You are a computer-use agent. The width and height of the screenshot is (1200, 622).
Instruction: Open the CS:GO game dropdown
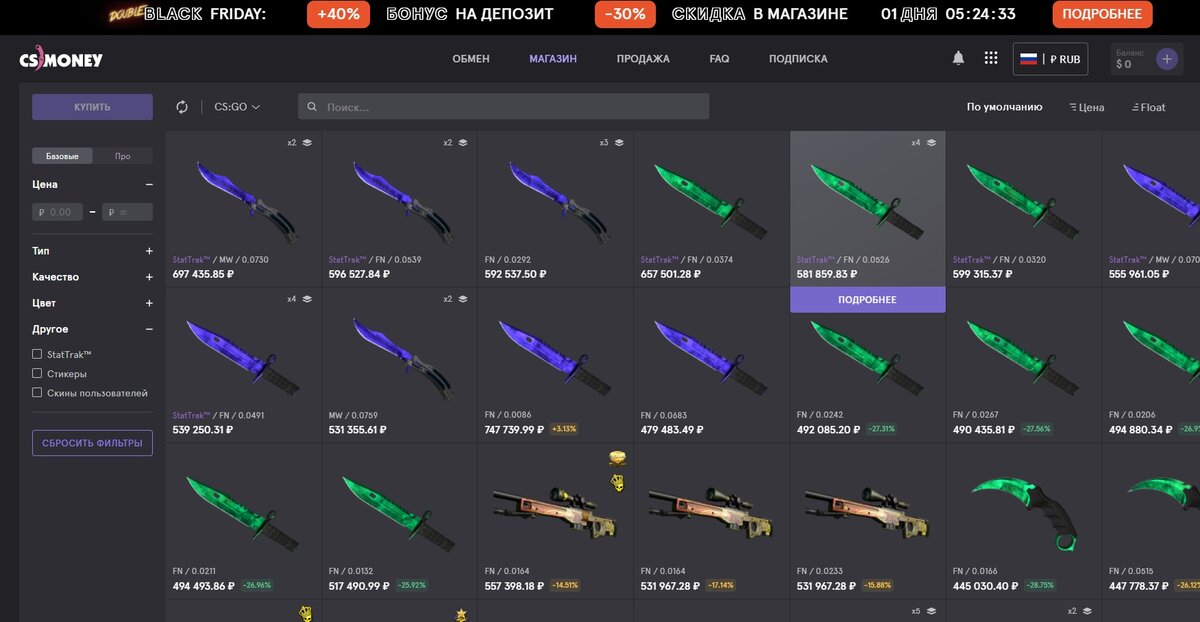tap(237, 107)
